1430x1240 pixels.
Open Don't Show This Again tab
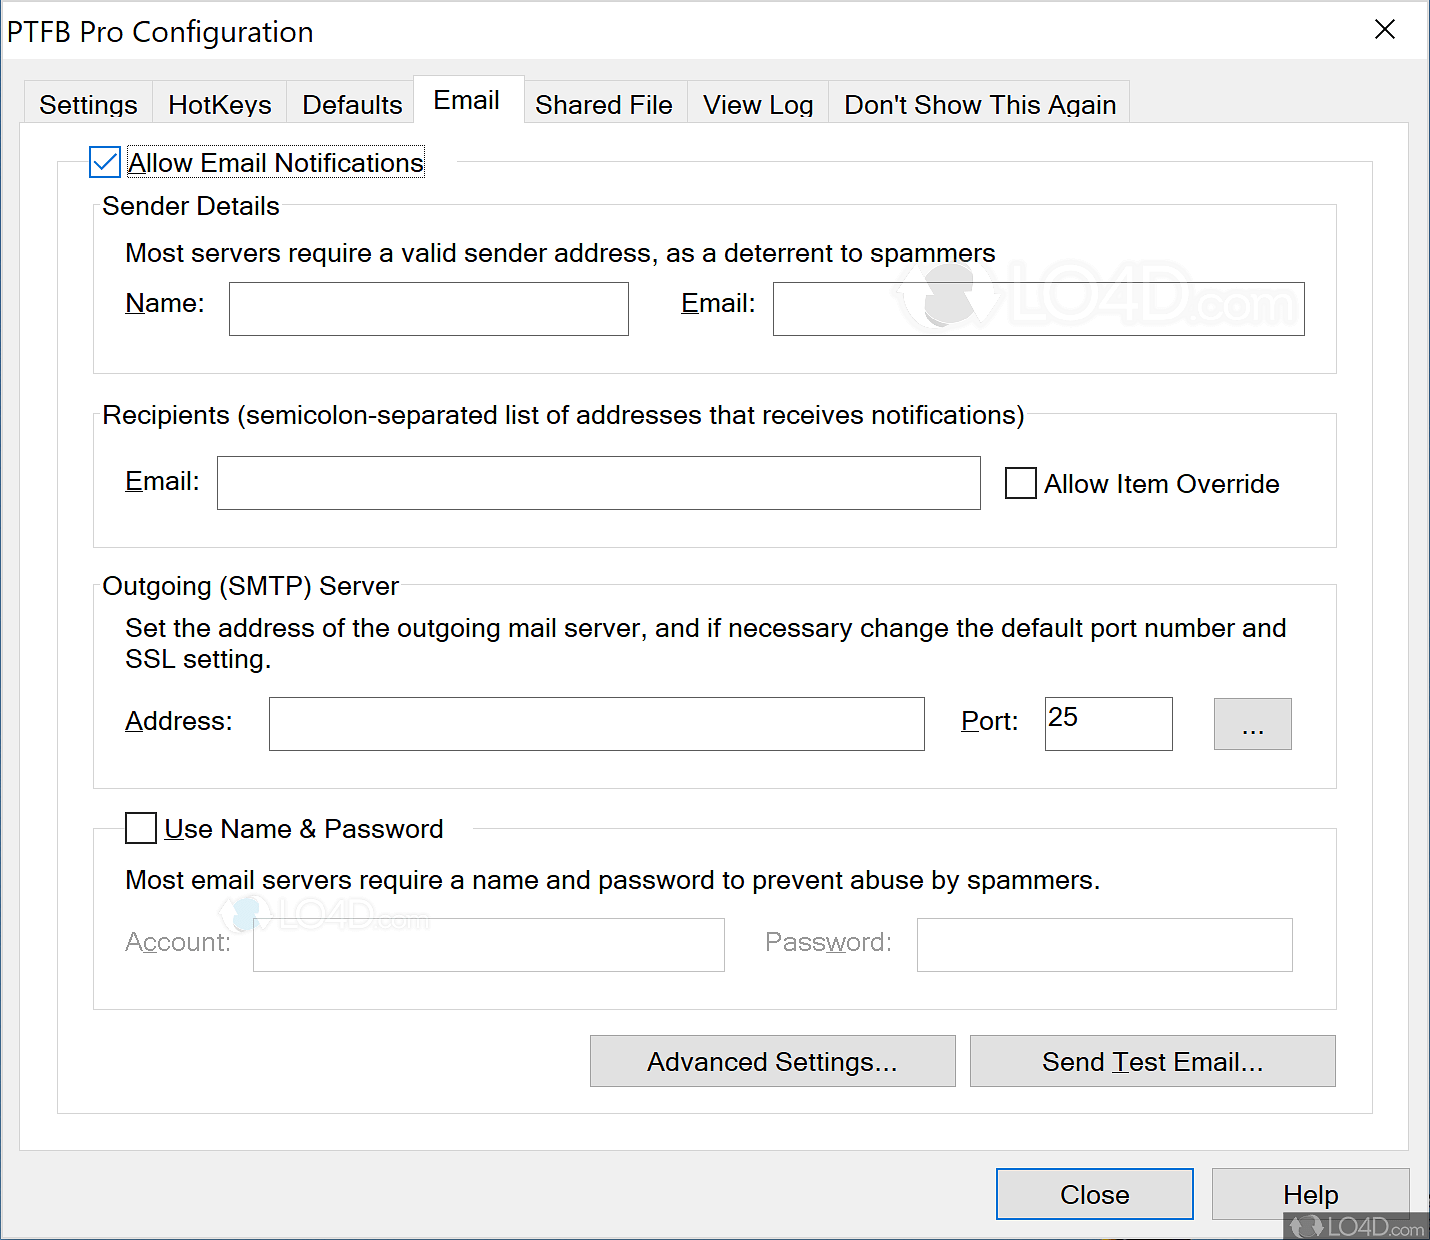pos(980,104)
